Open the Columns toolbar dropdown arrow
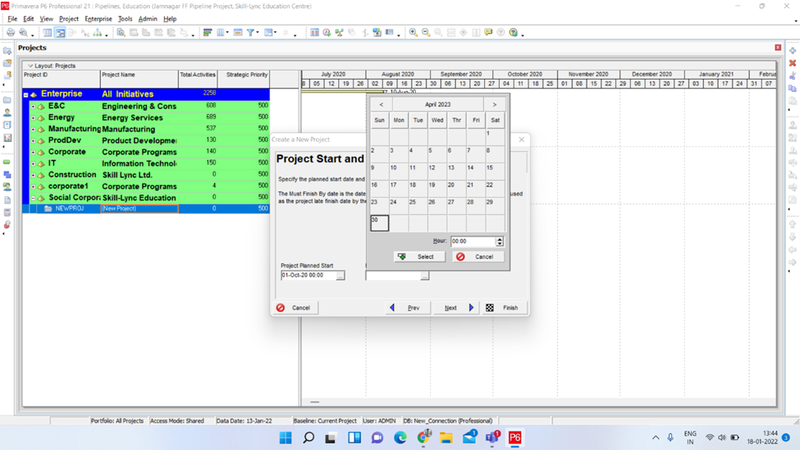Image resolution: width=800 pixels, height=450 pixels. pos(227,33)
